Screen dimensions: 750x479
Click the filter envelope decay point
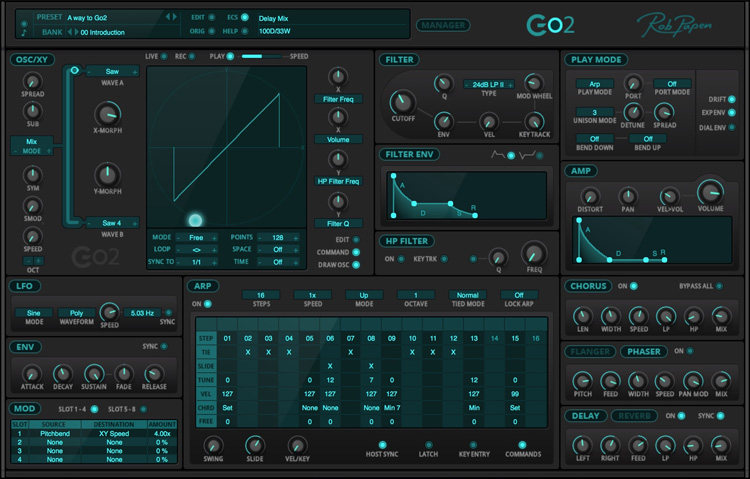(x=414, y=204)
